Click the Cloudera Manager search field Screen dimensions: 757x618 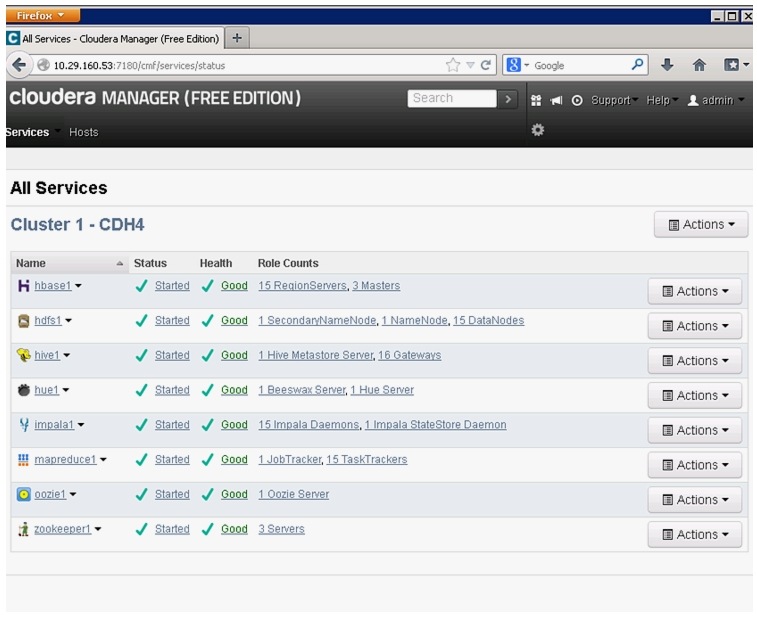[452, 98]
